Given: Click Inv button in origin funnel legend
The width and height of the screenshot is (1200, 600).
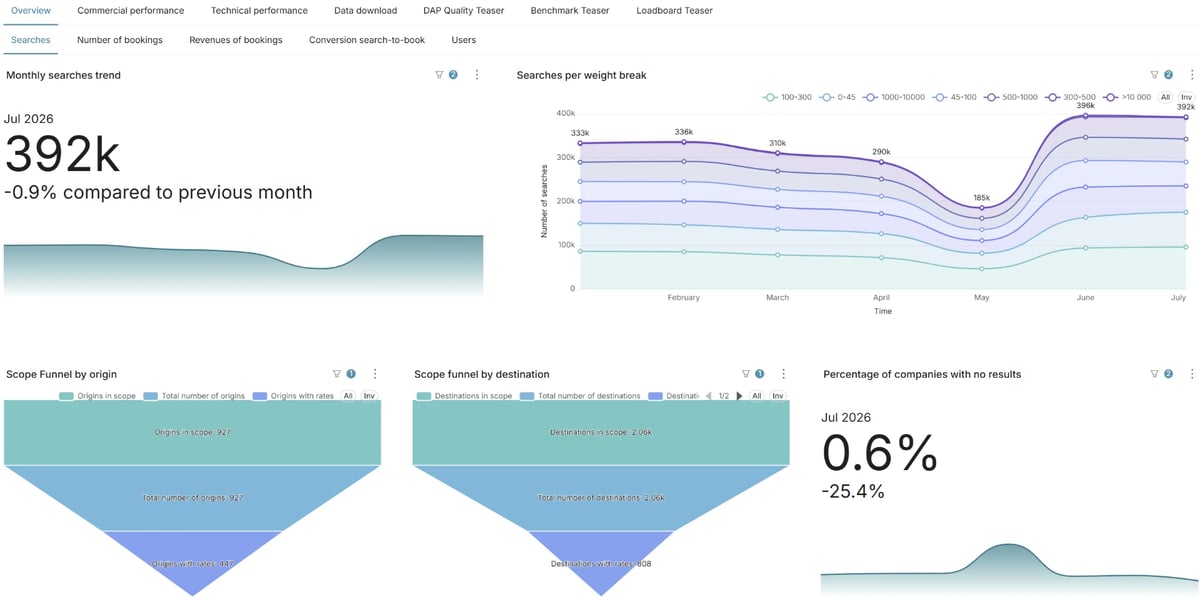Looking at the screenshot, I should click(x=369, y=396).
